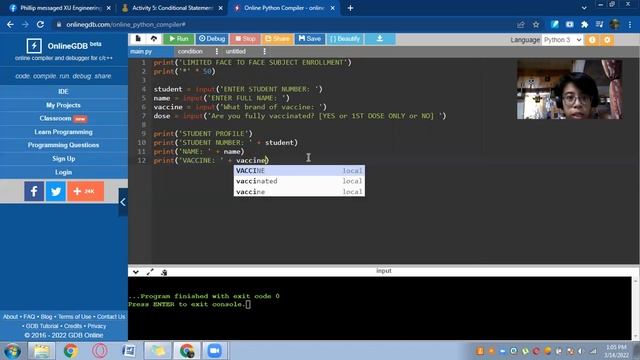Click the orange plus share count button
This screenshot has height=360, width=640.
point(86,191)
